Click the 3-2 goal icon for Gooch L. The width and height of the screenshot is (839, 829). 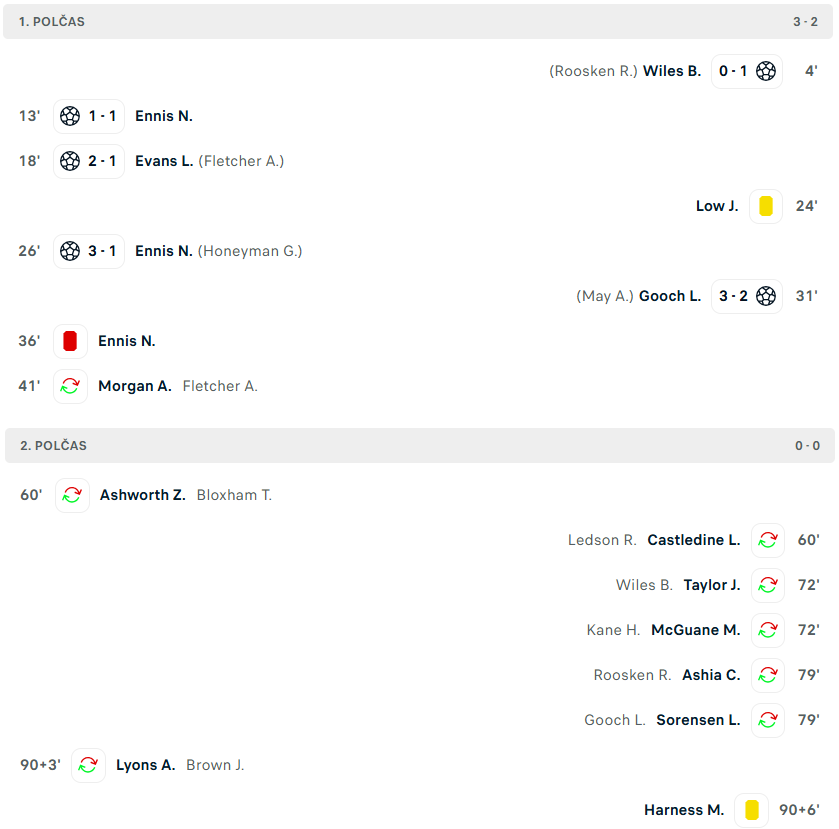(x=766, y=296)
